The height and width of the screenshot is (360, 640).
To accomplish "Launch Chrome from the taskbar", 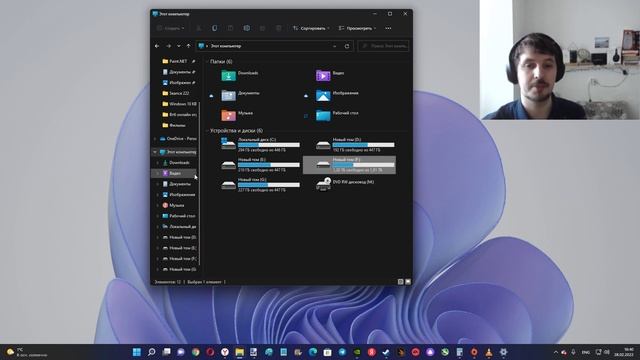I will [x=196, y=352].
